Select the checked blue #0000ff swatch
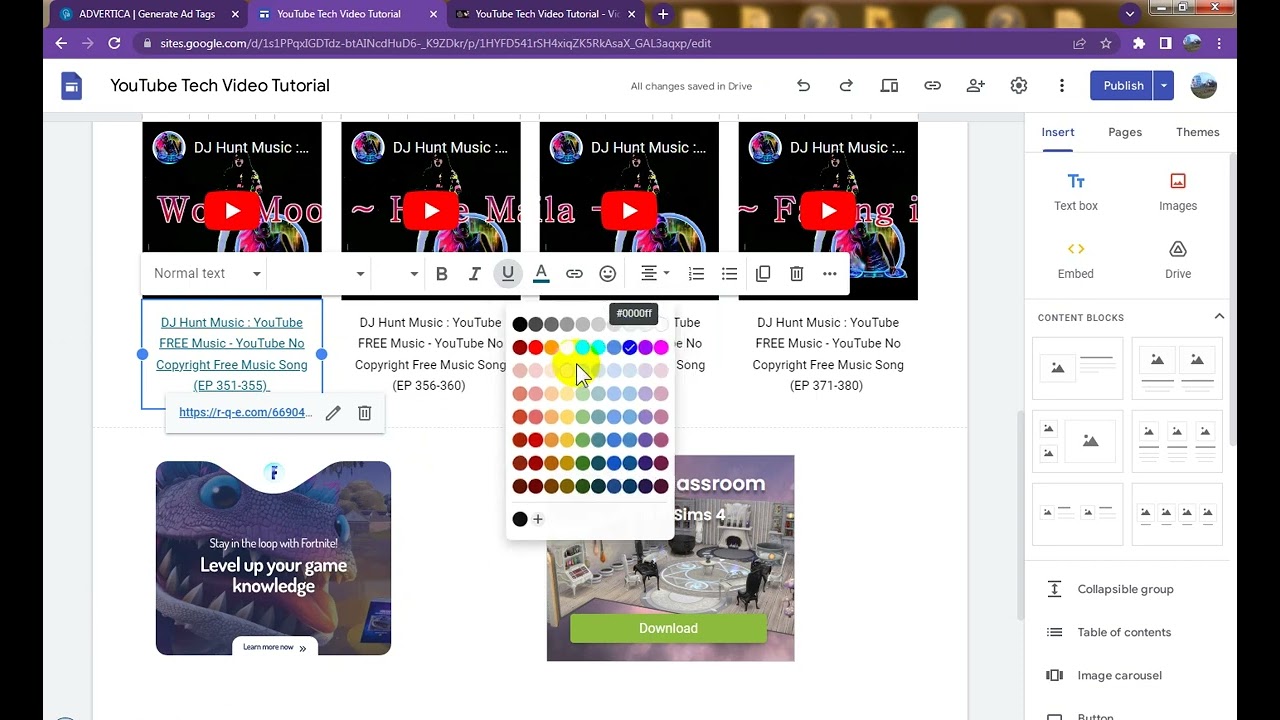The height and width of the screenshot is (720, 1280). (630, 347)
